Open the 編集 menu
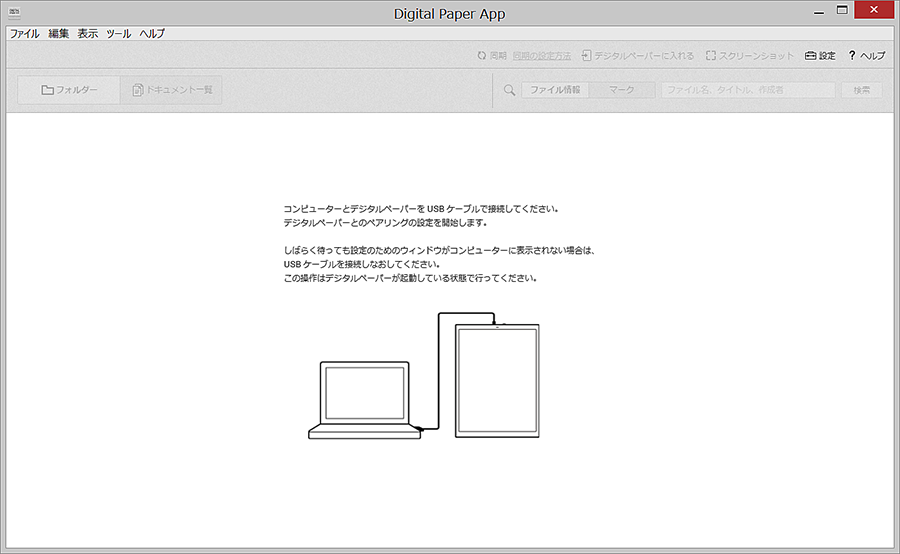Image resolution: width=900 pixels, height=554 pixels. coord(59,33)
